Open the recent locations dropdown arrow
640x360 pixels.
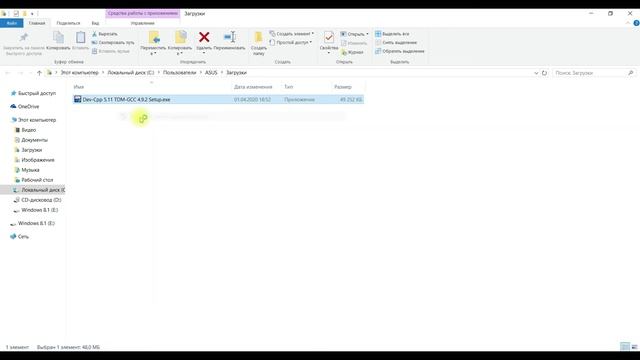point(30,73)
